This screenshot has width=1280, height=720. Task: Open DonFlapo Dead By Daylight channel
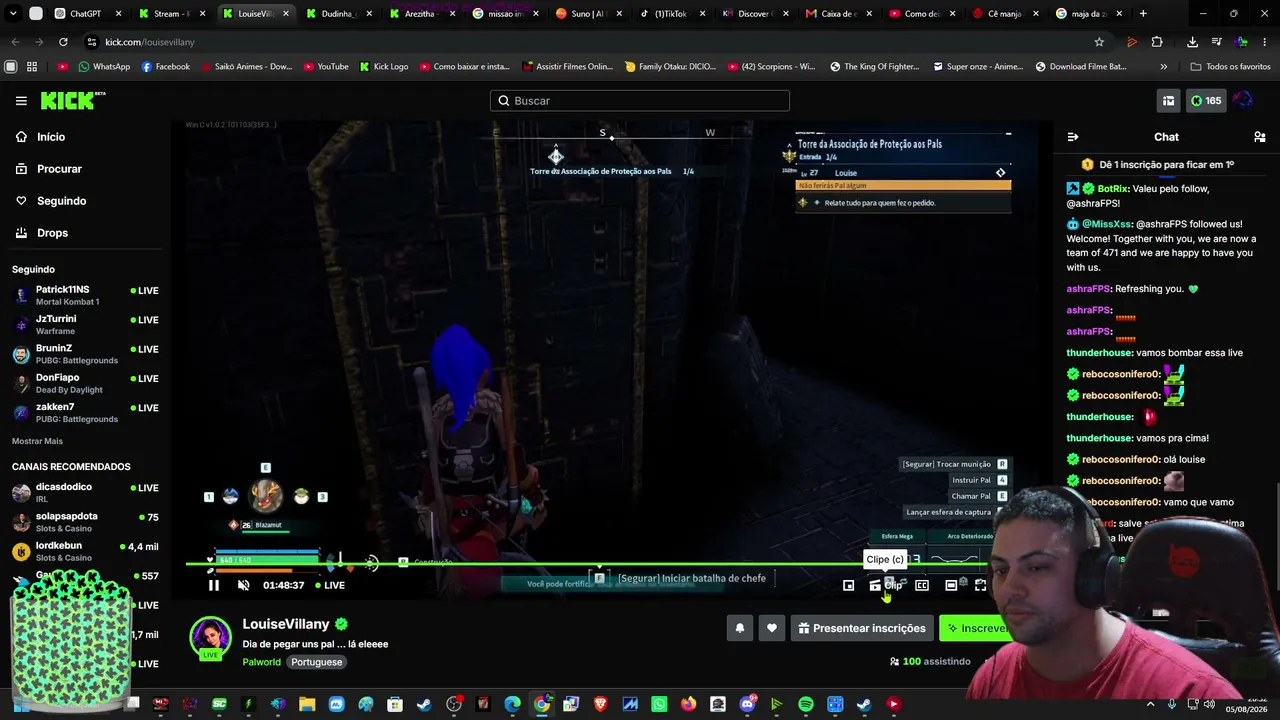tap(85, 383)
